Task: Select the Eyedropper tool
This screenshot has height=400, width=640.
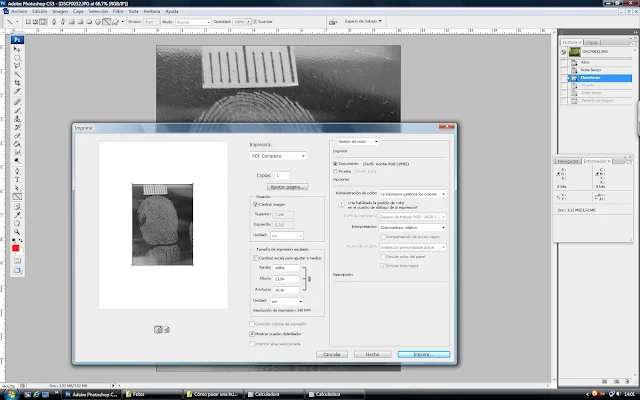Action: [x=17, y=215]
